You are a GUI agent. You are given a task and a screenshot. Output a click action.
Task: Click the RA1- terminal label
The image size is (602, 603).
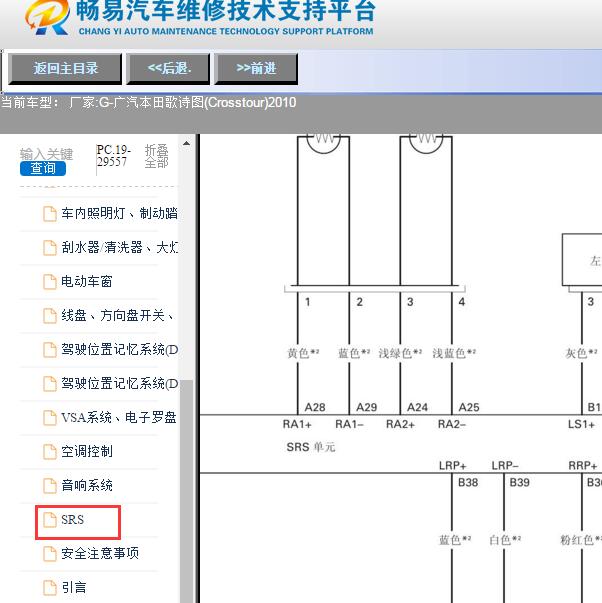(349, 424)
